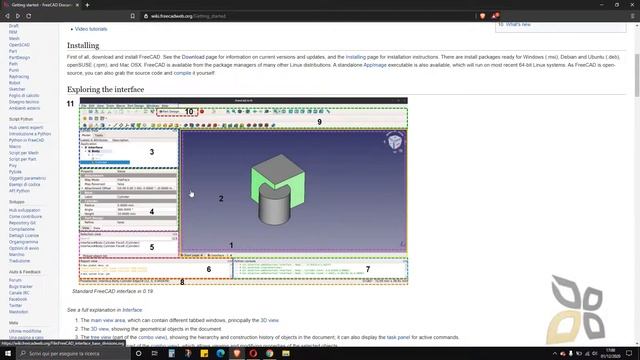The height and width of the screenshot is (360, 640).
Task: Click the page vertical scrollbar thumb
Action: 636,75
